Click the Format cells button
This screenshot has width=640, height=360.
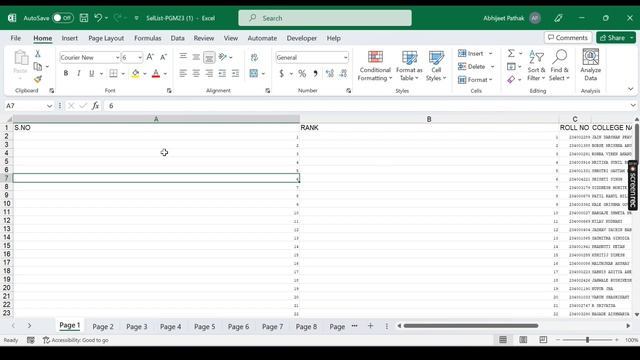coord(475,80)
